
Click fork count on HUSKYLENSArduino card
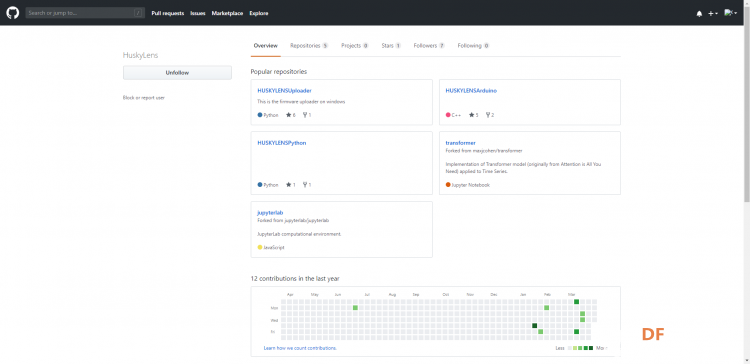pos(490,115)
